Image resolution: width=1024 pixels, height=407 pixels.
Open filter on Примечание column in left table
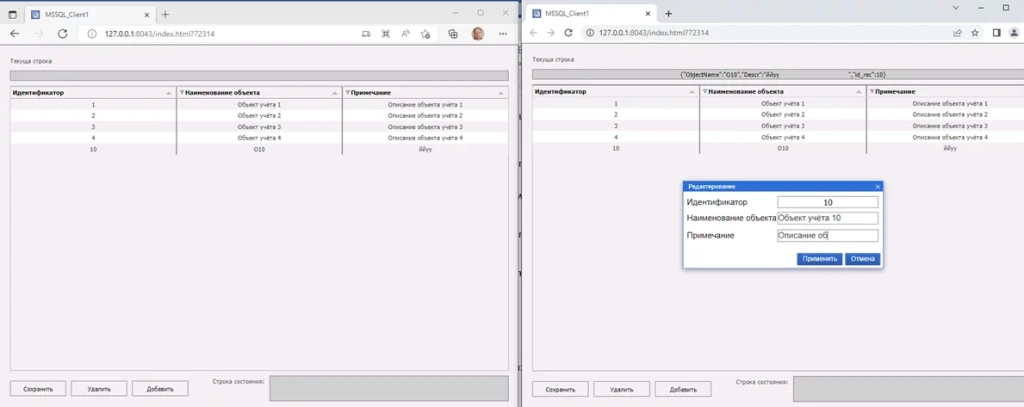(347, 92)
